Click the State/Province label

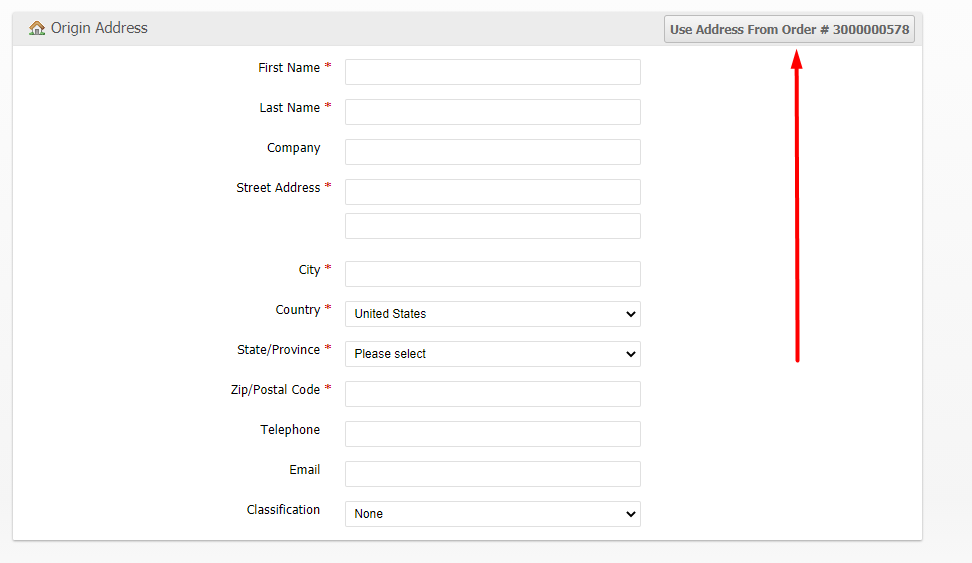(278, 350)
